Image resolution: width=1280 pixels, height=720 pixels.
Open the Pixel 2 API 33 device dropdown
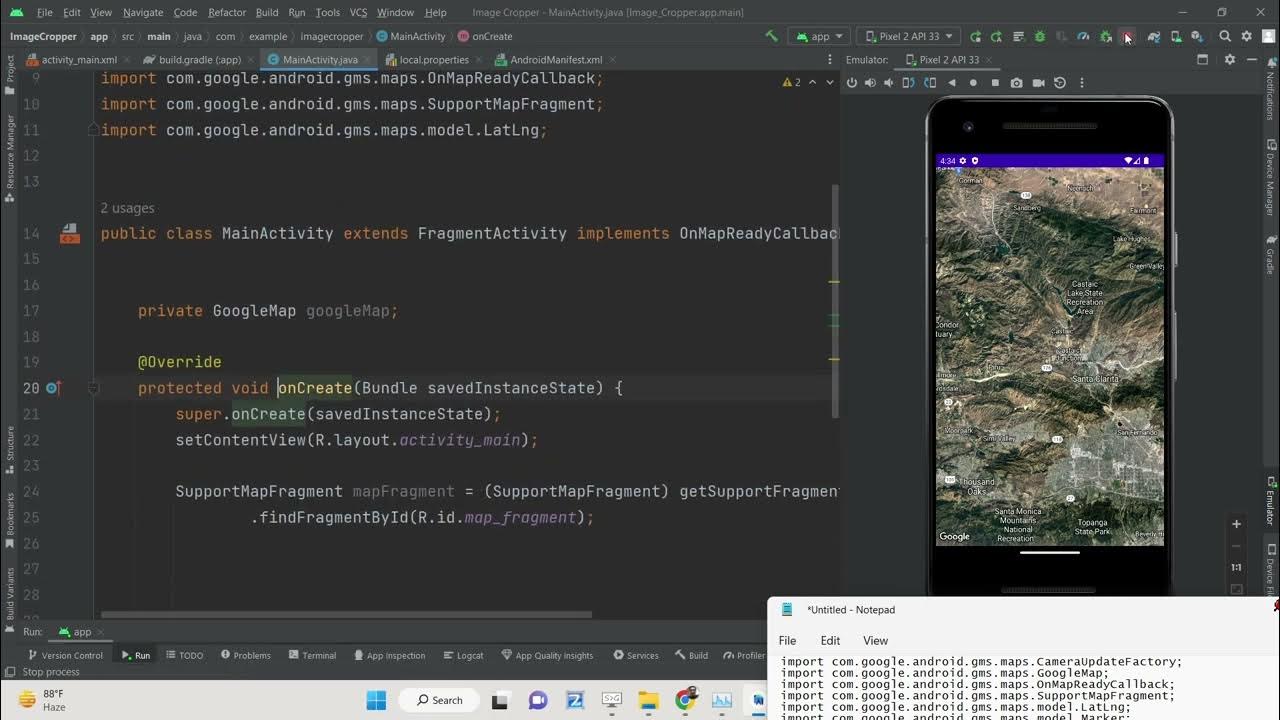[x=908, y=36]
